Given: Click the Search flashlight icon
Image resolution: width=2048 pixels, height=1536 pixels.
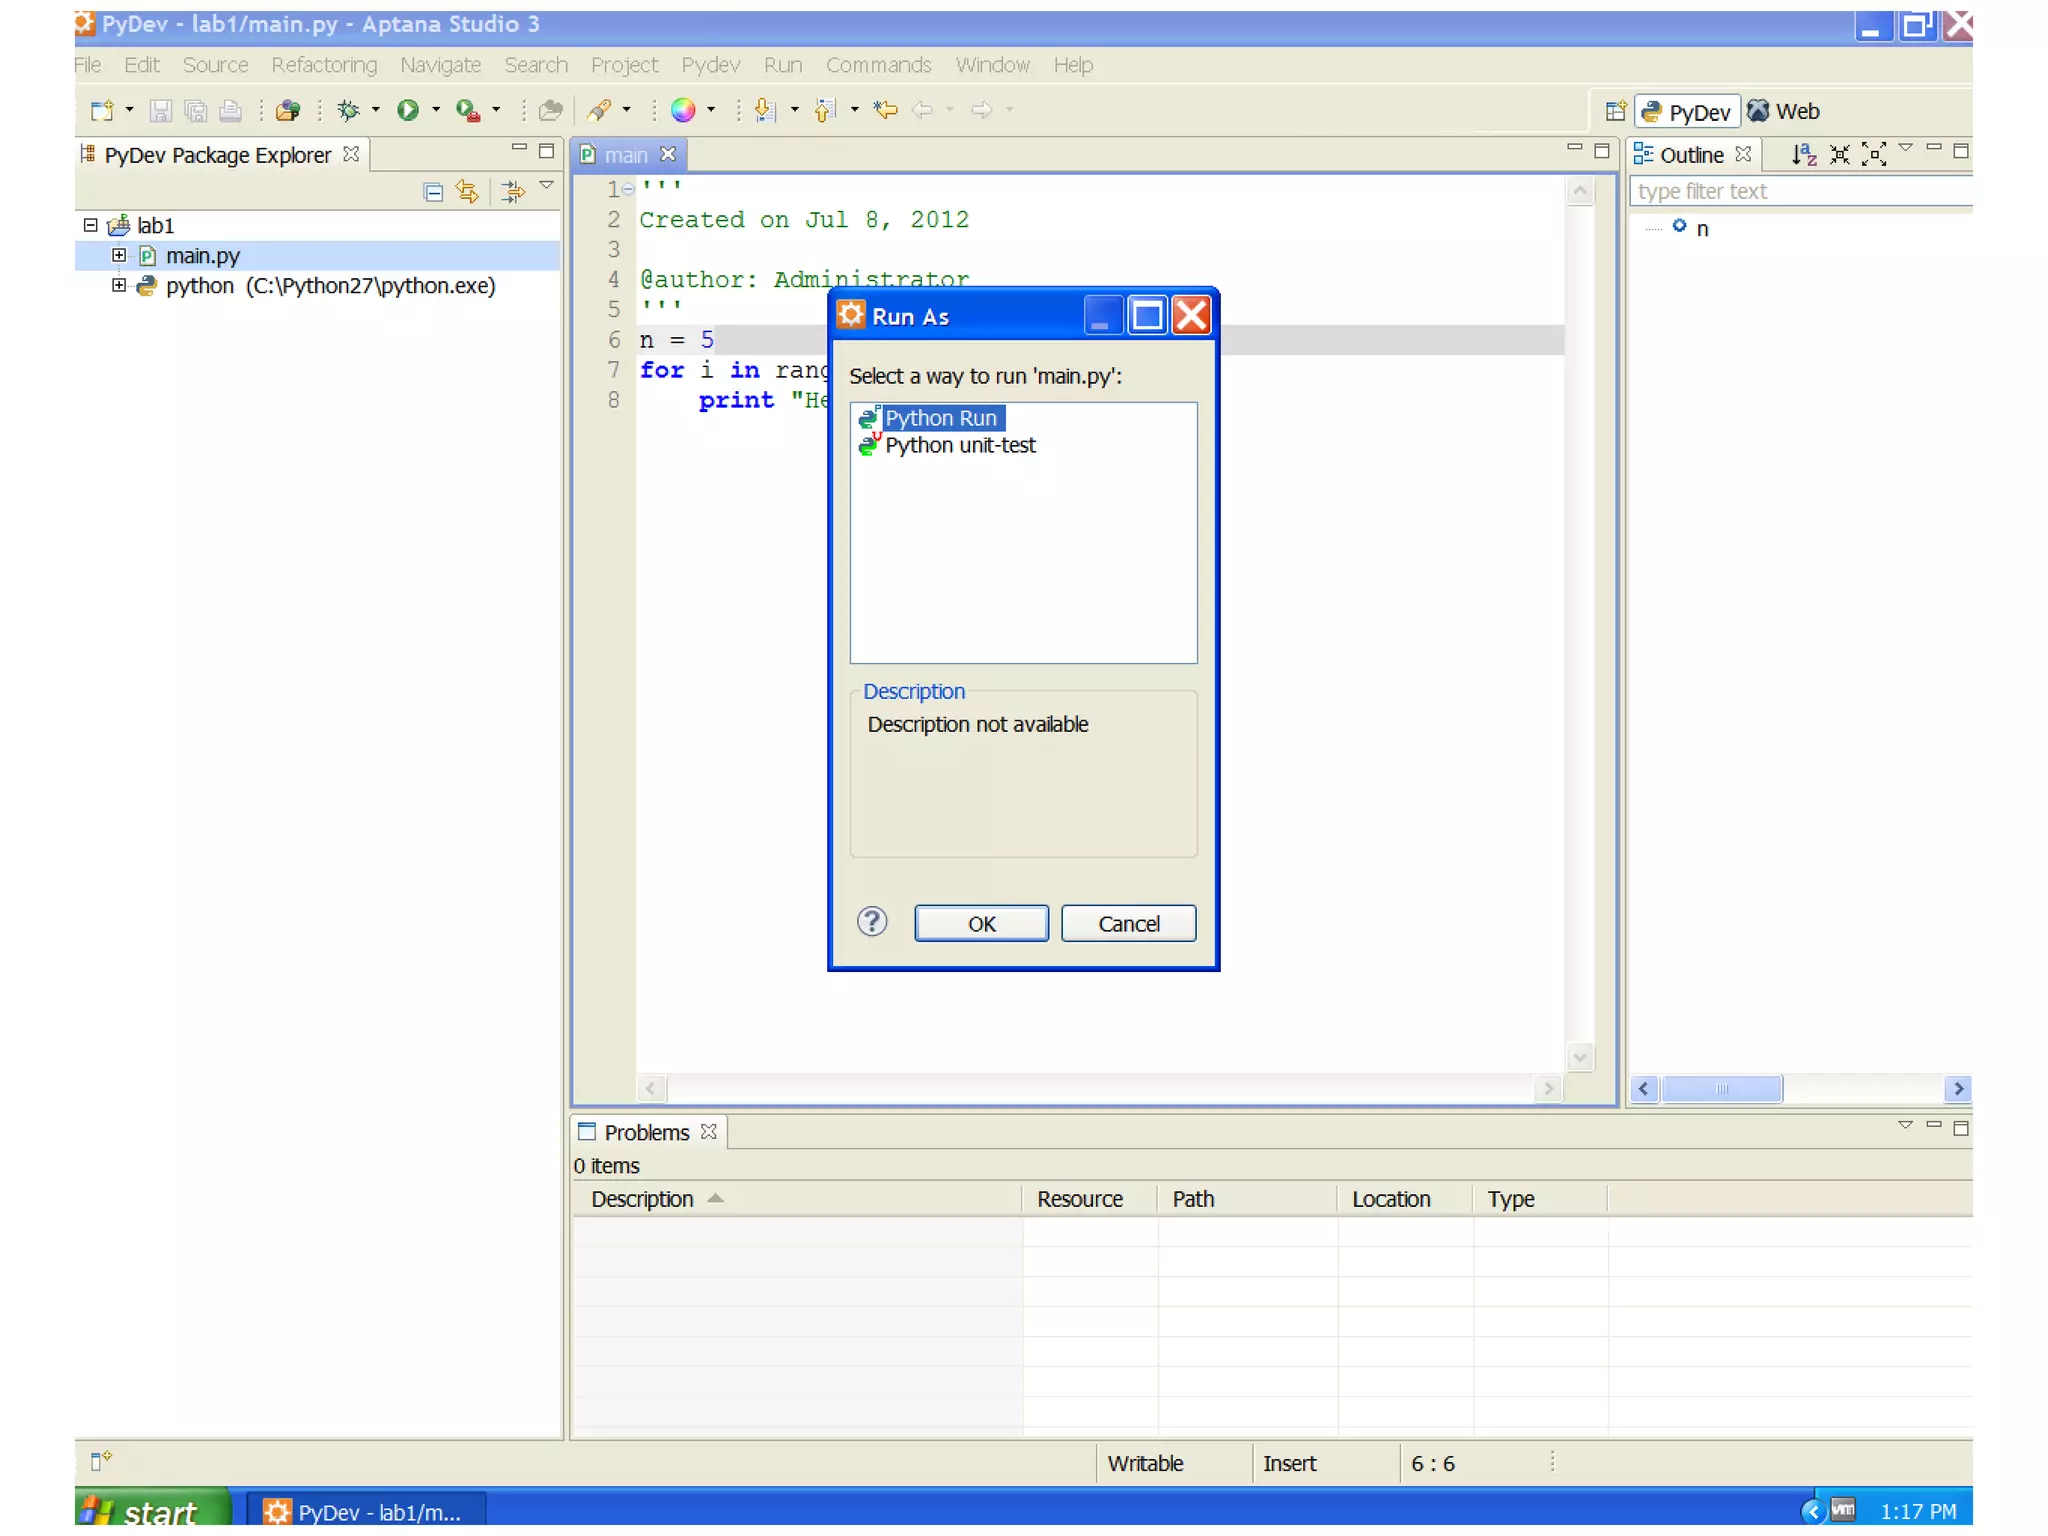Looking at the screenshot, I should [599, 110].
